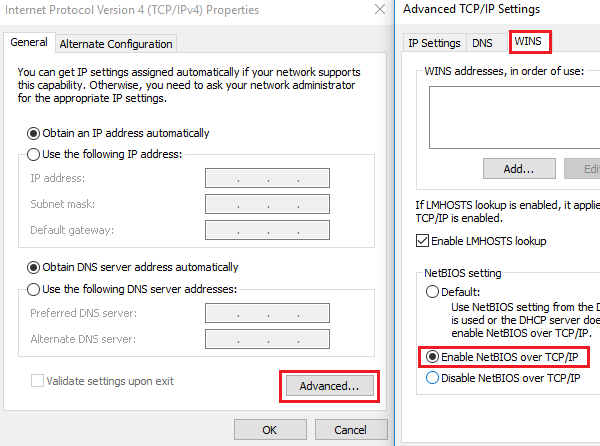The width and height of the screenshot is (600, 446).
Task: Click 'WINS addresses, in order of use:' label
Action: [x=504, y=71]
